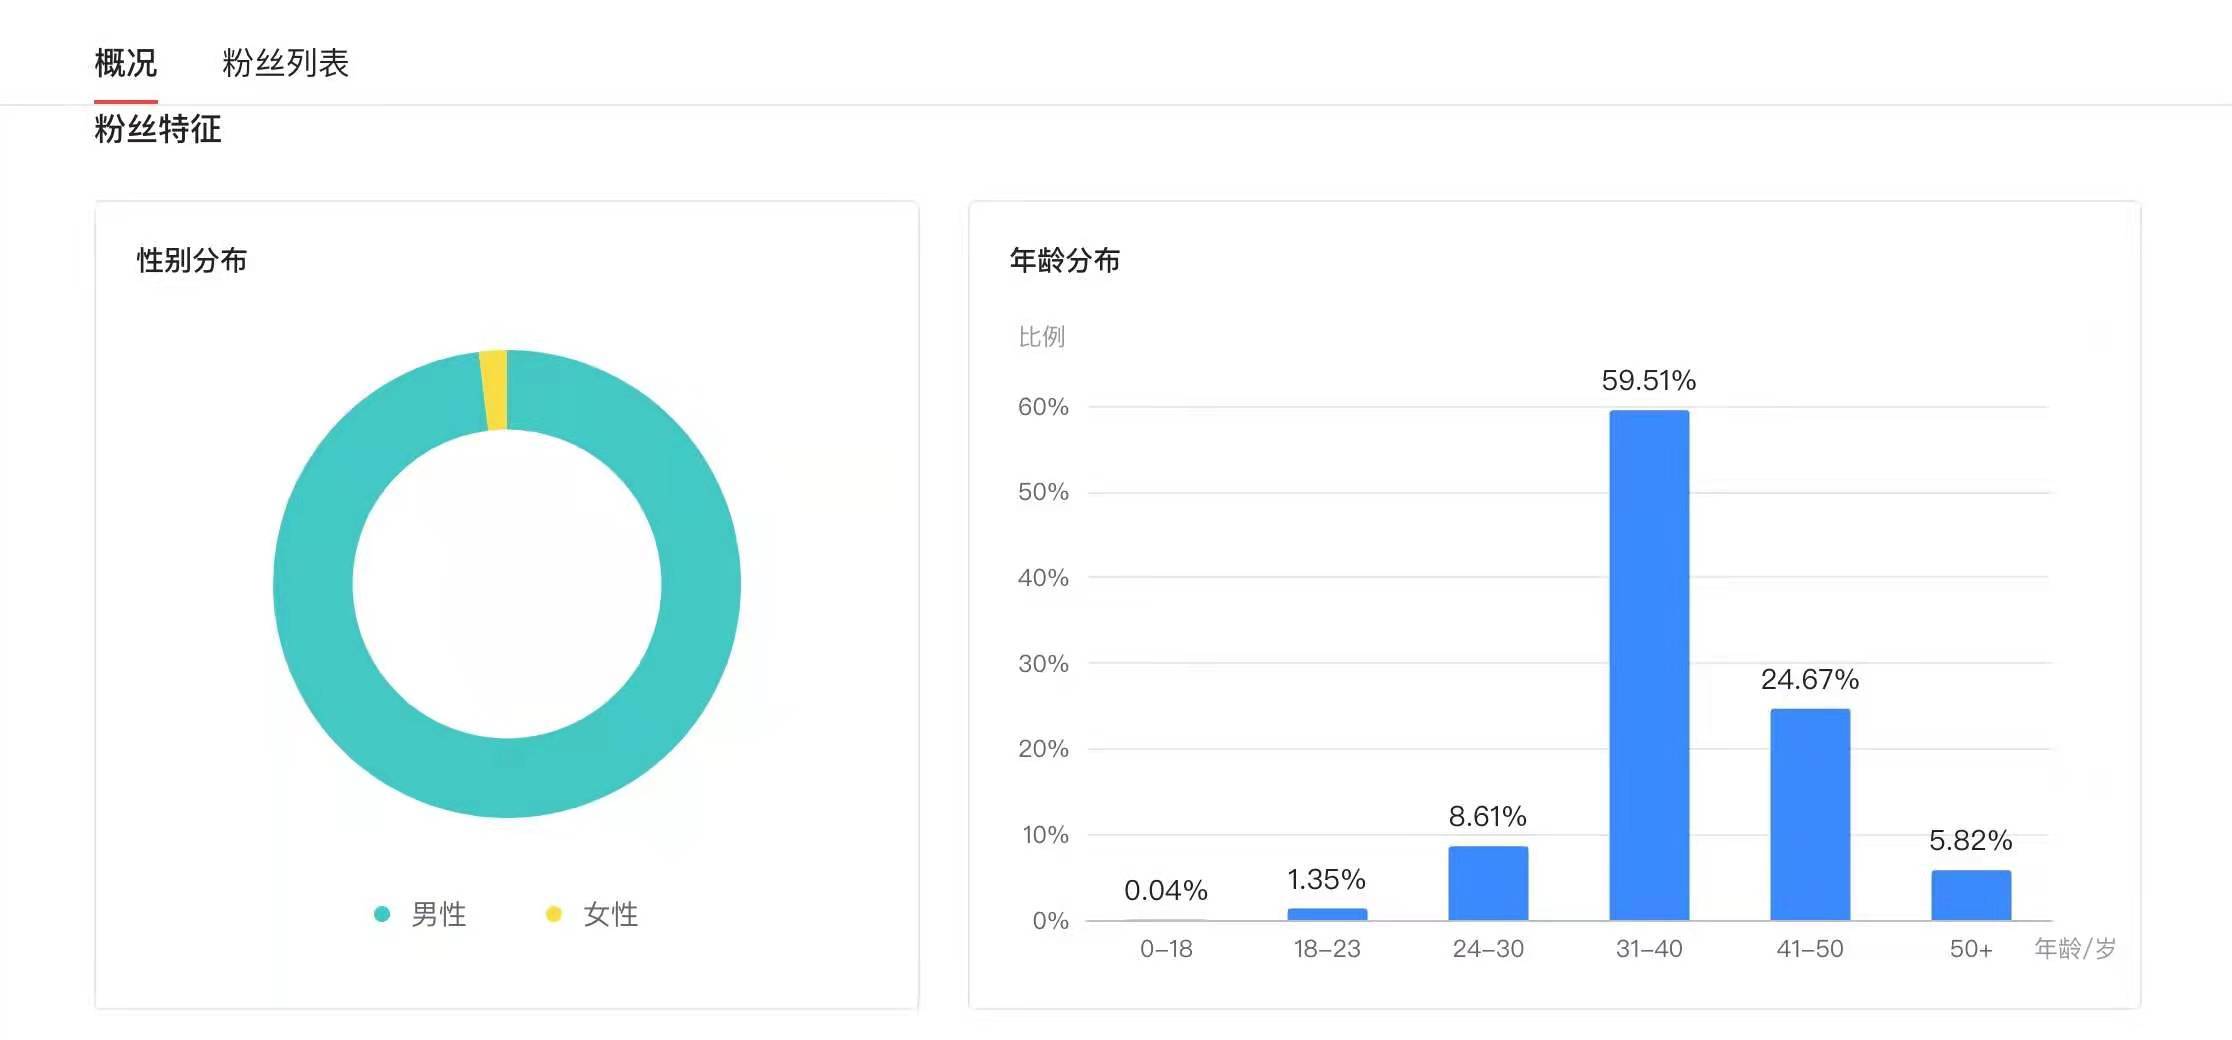Click the 0.04% label over 0-18 bar

click(x=1163, y=888)
